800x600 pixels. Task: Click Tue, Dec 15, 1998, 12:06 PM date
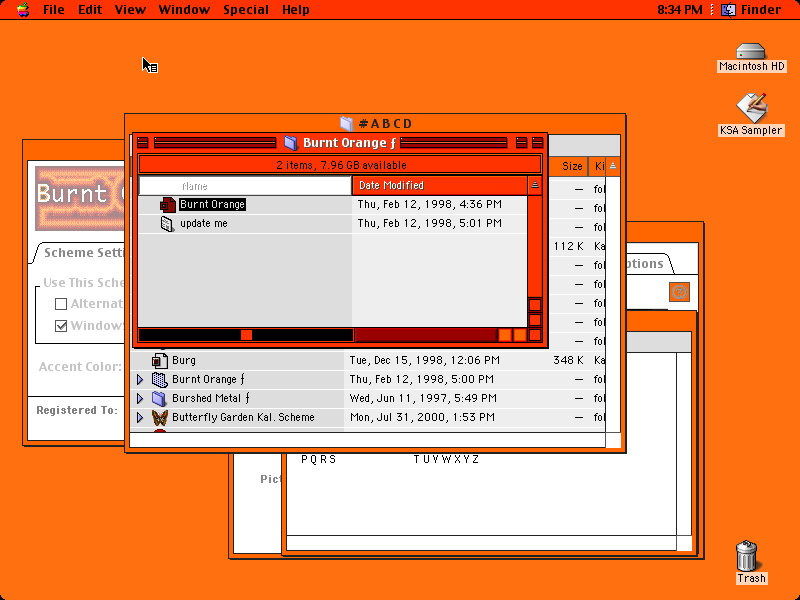424,360
